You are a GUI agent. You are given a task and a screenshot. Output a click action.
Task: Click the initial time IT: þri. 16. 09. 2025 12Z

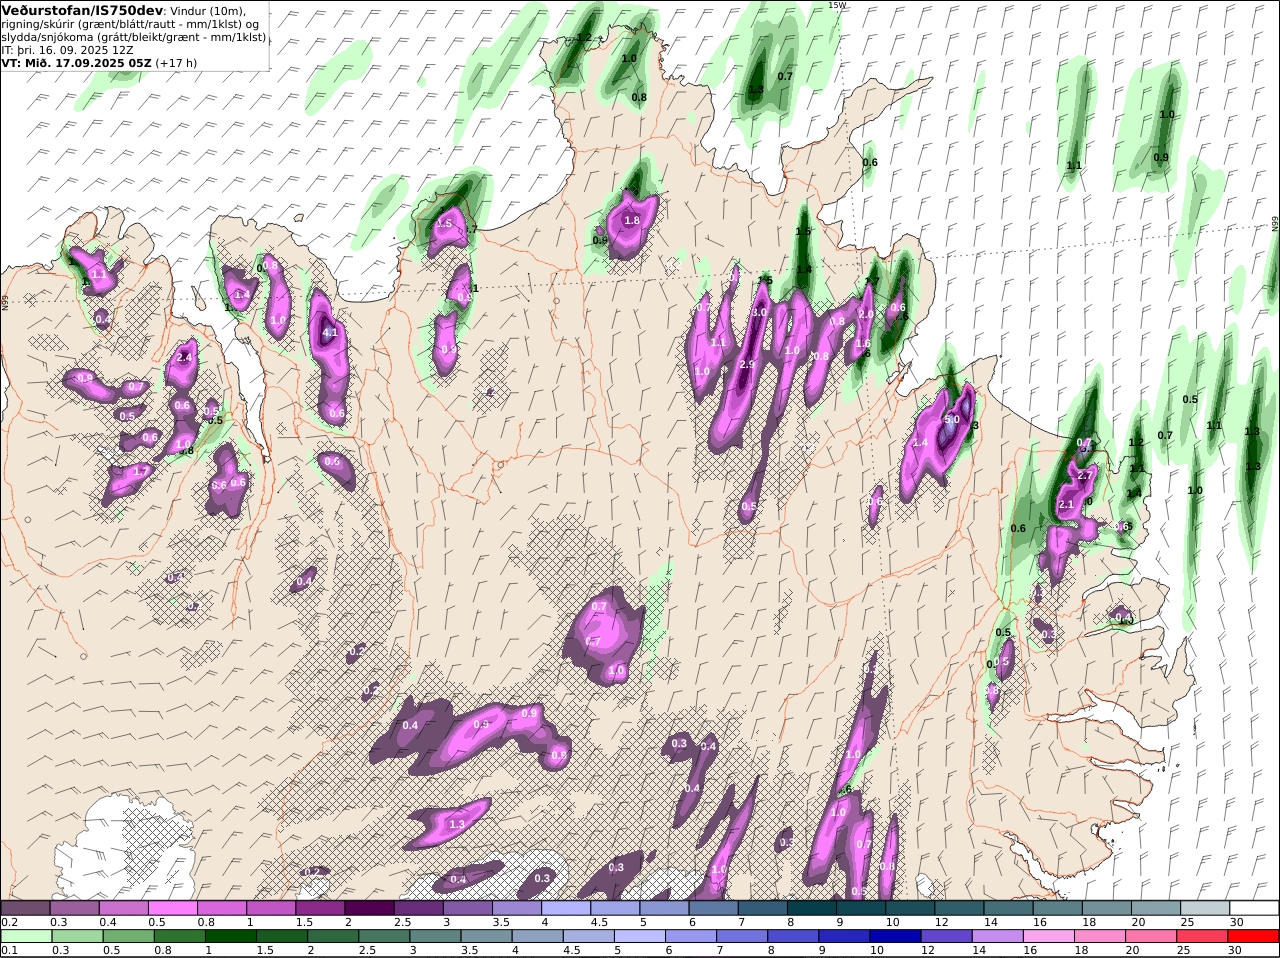tap(68, 50)
